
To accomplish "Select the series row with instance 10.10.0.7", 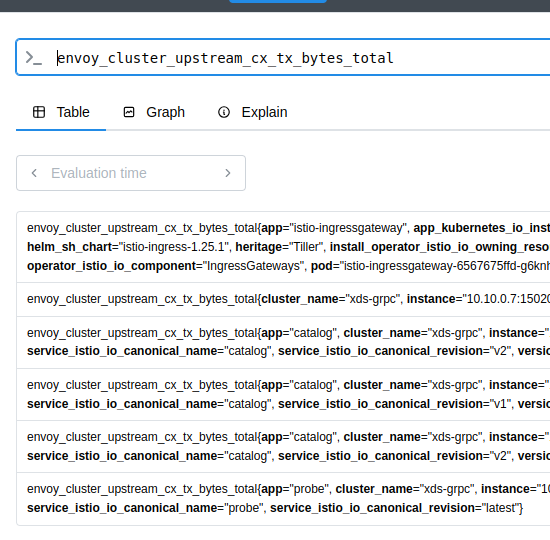I will tap(283, 299).
